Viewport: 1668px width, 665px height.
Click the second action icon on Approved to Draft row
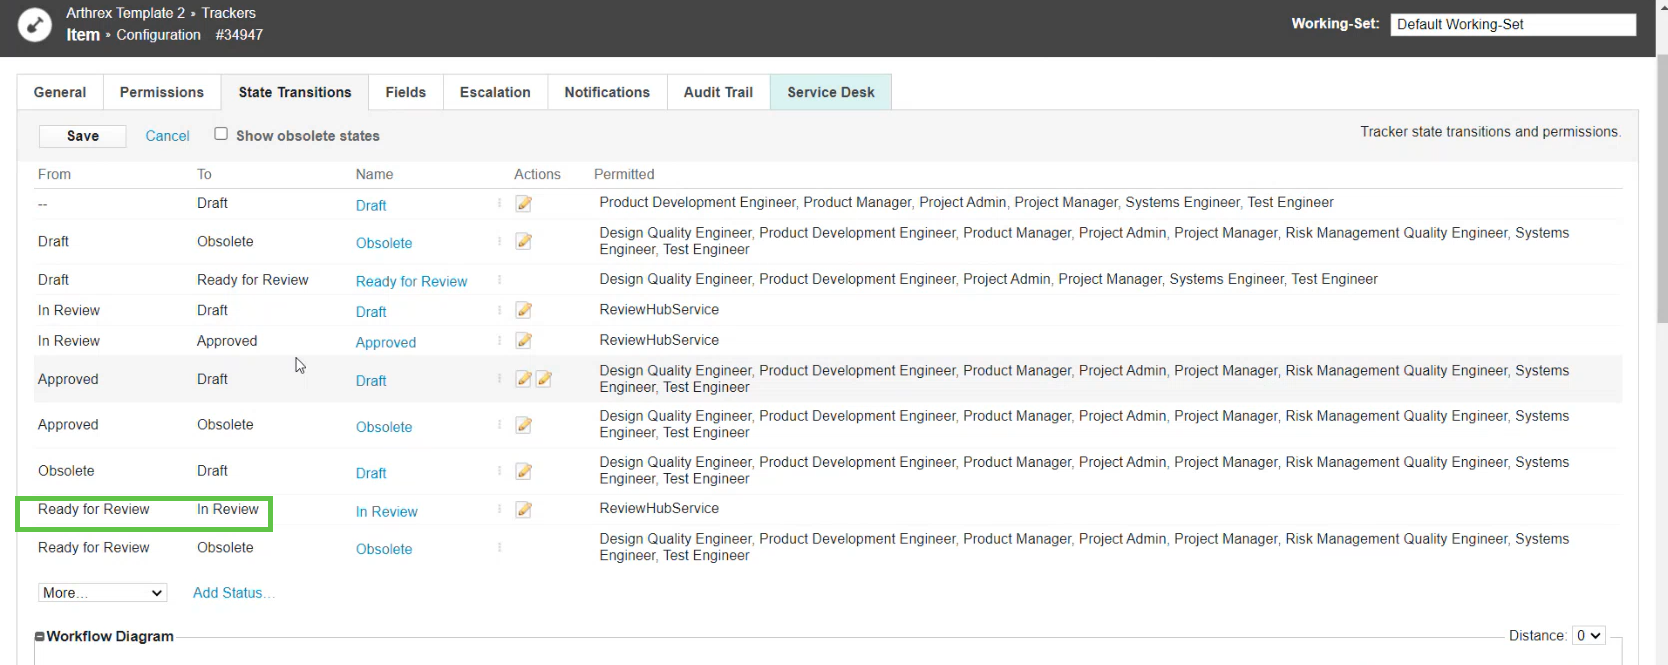[544, 379]
